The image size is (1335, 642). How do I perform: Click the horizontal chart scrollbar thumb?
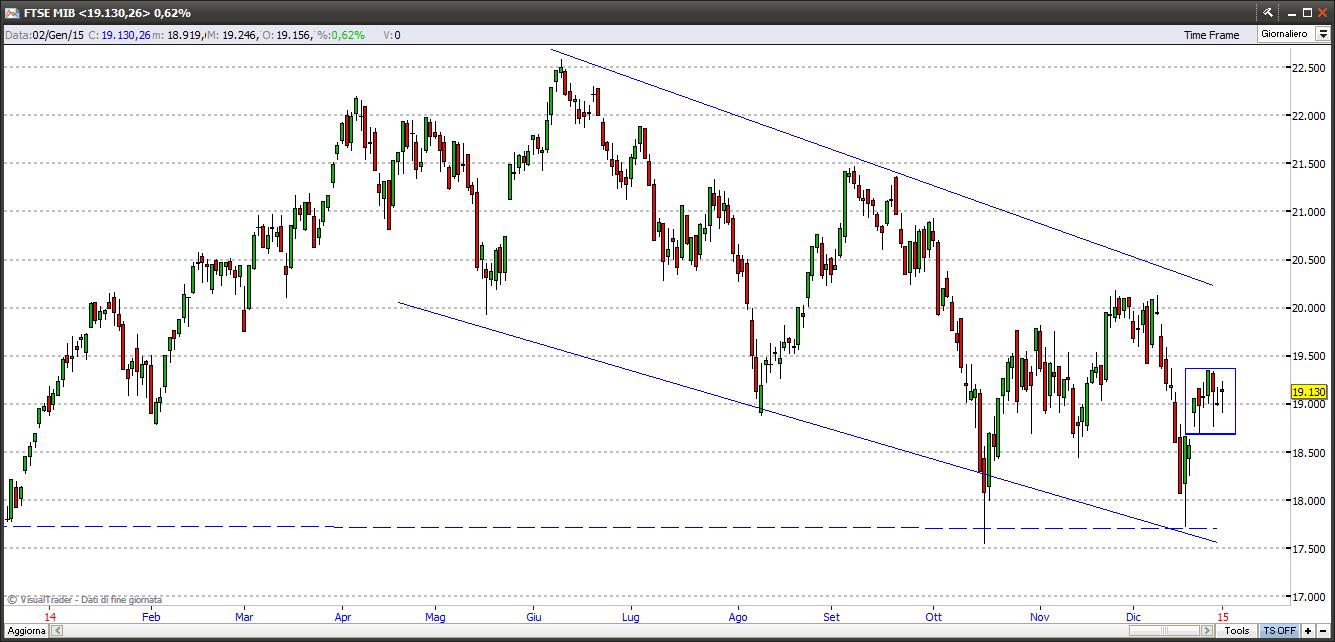(1164, 631)
